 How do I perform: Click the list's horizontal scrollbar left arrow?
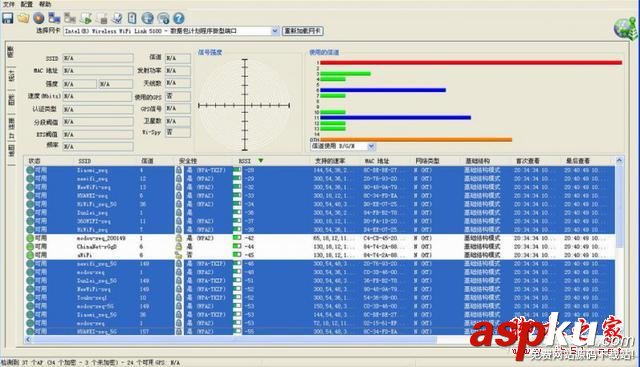(x=28, y=339)
